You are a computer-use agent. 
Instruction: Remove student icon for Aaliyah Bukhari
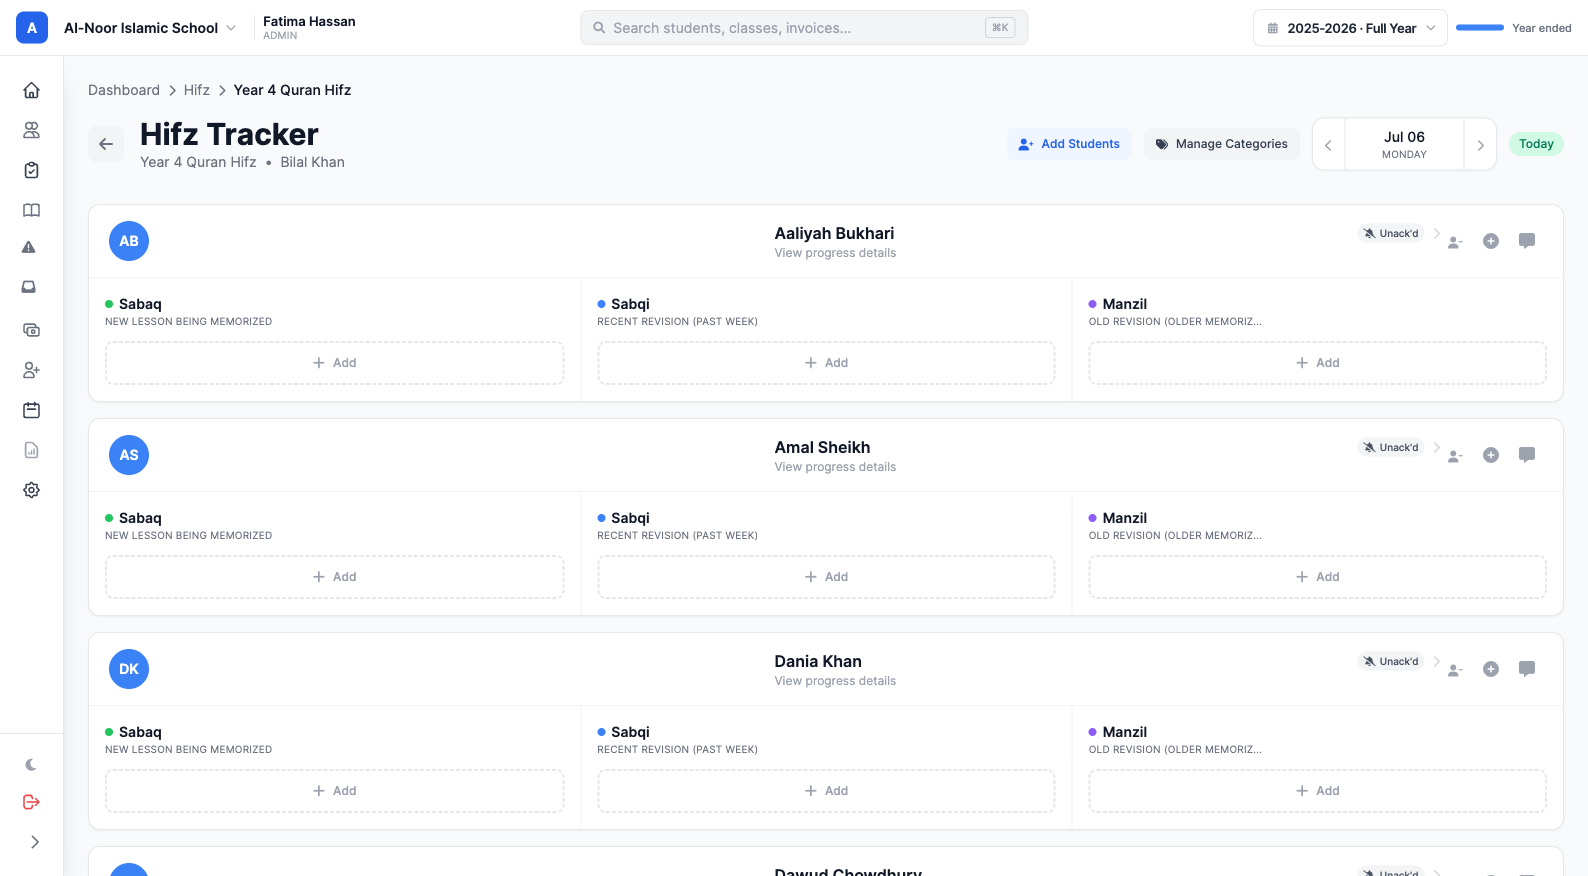click(1455, 241)
